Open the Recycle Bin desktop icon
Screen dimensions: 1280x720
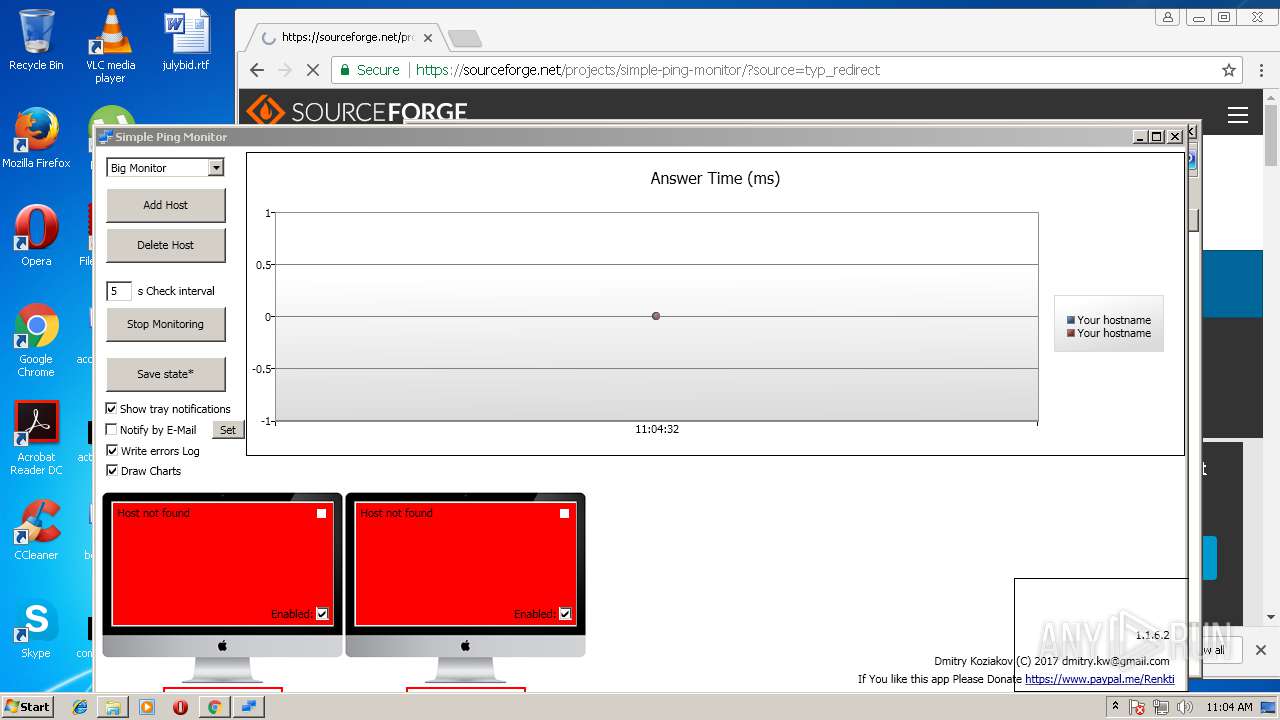pyautogui.click(x=36, y=40)
